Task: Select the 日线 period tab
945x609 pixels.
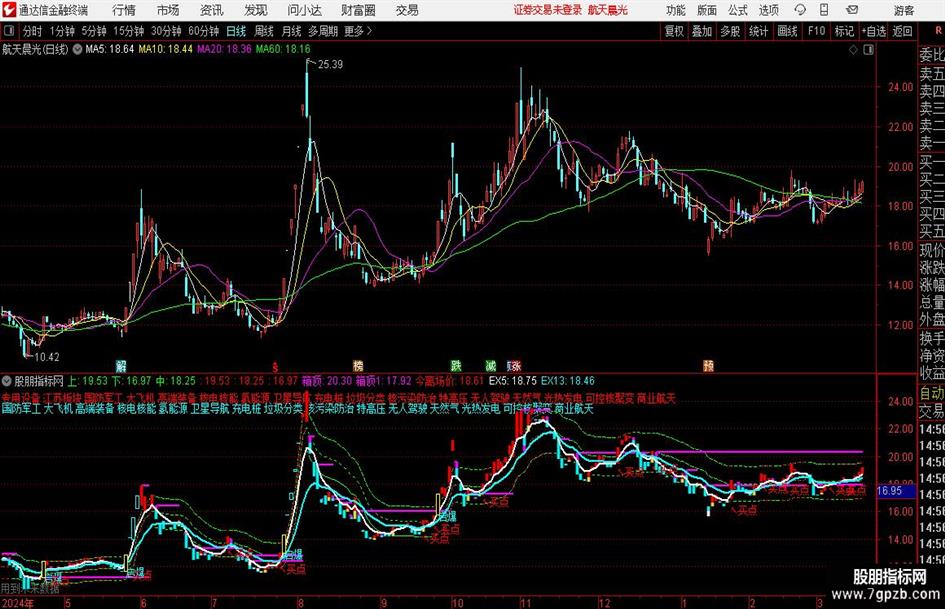Action: click(236, 31)
